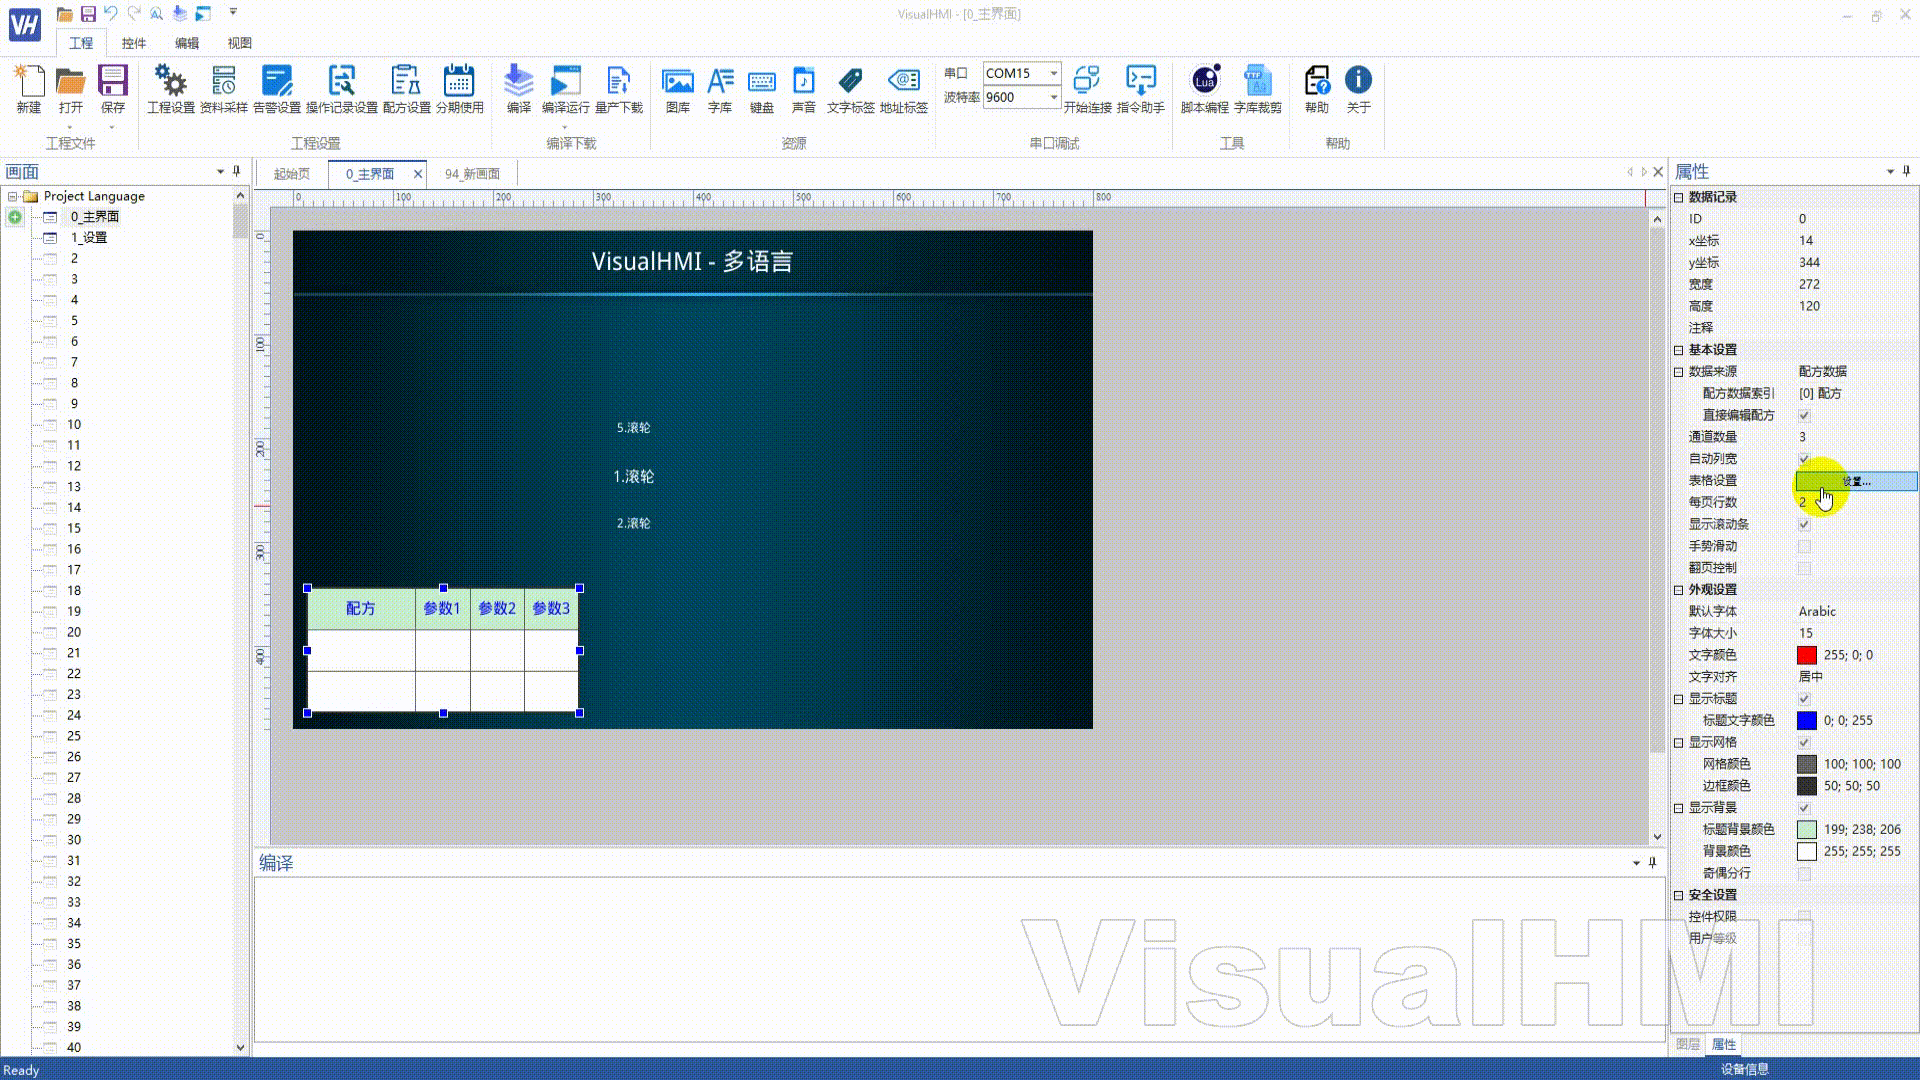Collapse the Project Language tree node

click(13, 196)
